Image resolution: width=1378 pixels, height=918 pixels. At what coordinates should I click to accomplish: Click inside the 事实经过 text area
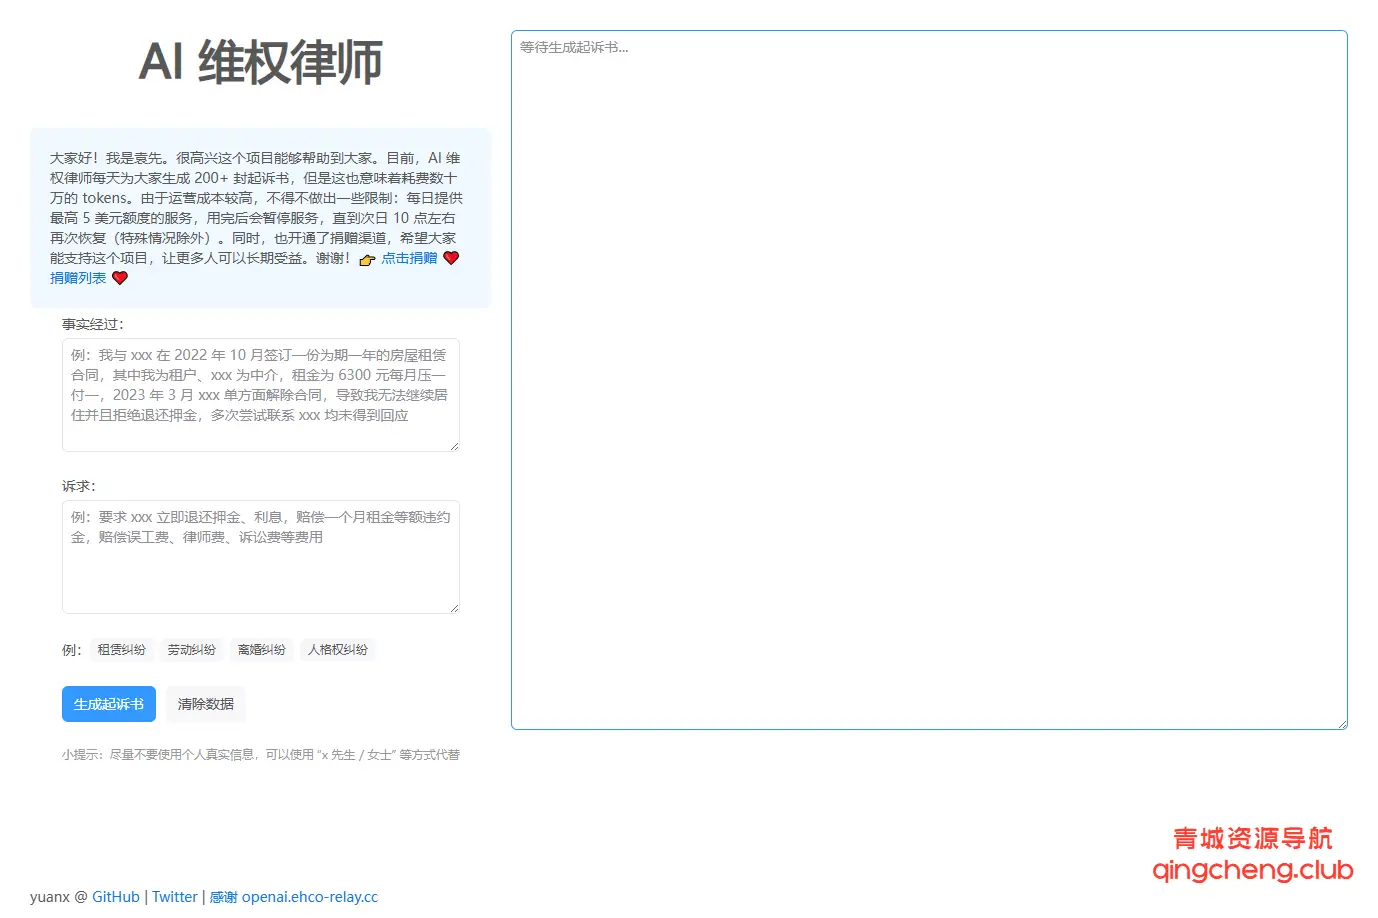[260, 393]
